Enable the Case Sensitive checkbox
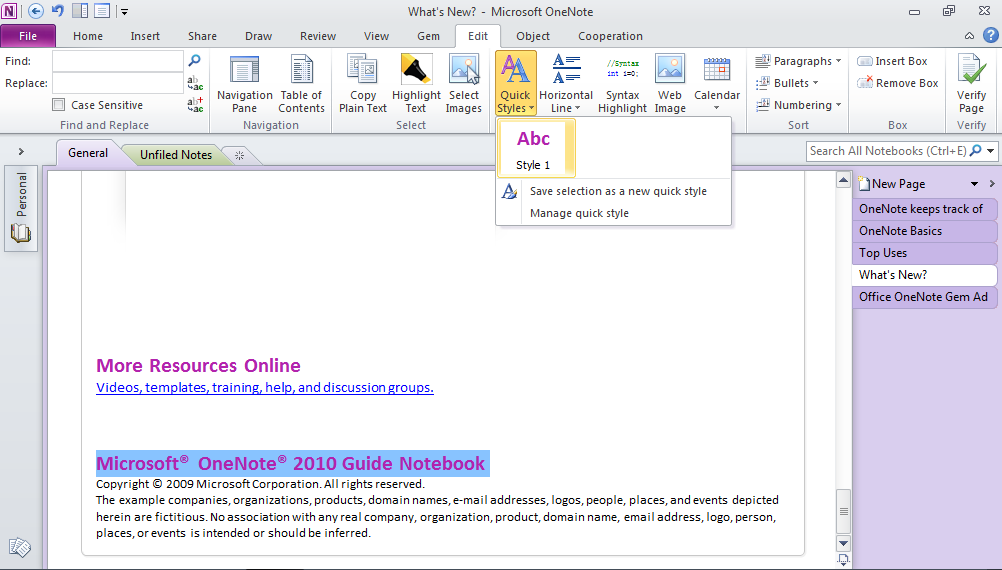The image size is (1002, 570). pyautogui.click(x=59, y=105)
